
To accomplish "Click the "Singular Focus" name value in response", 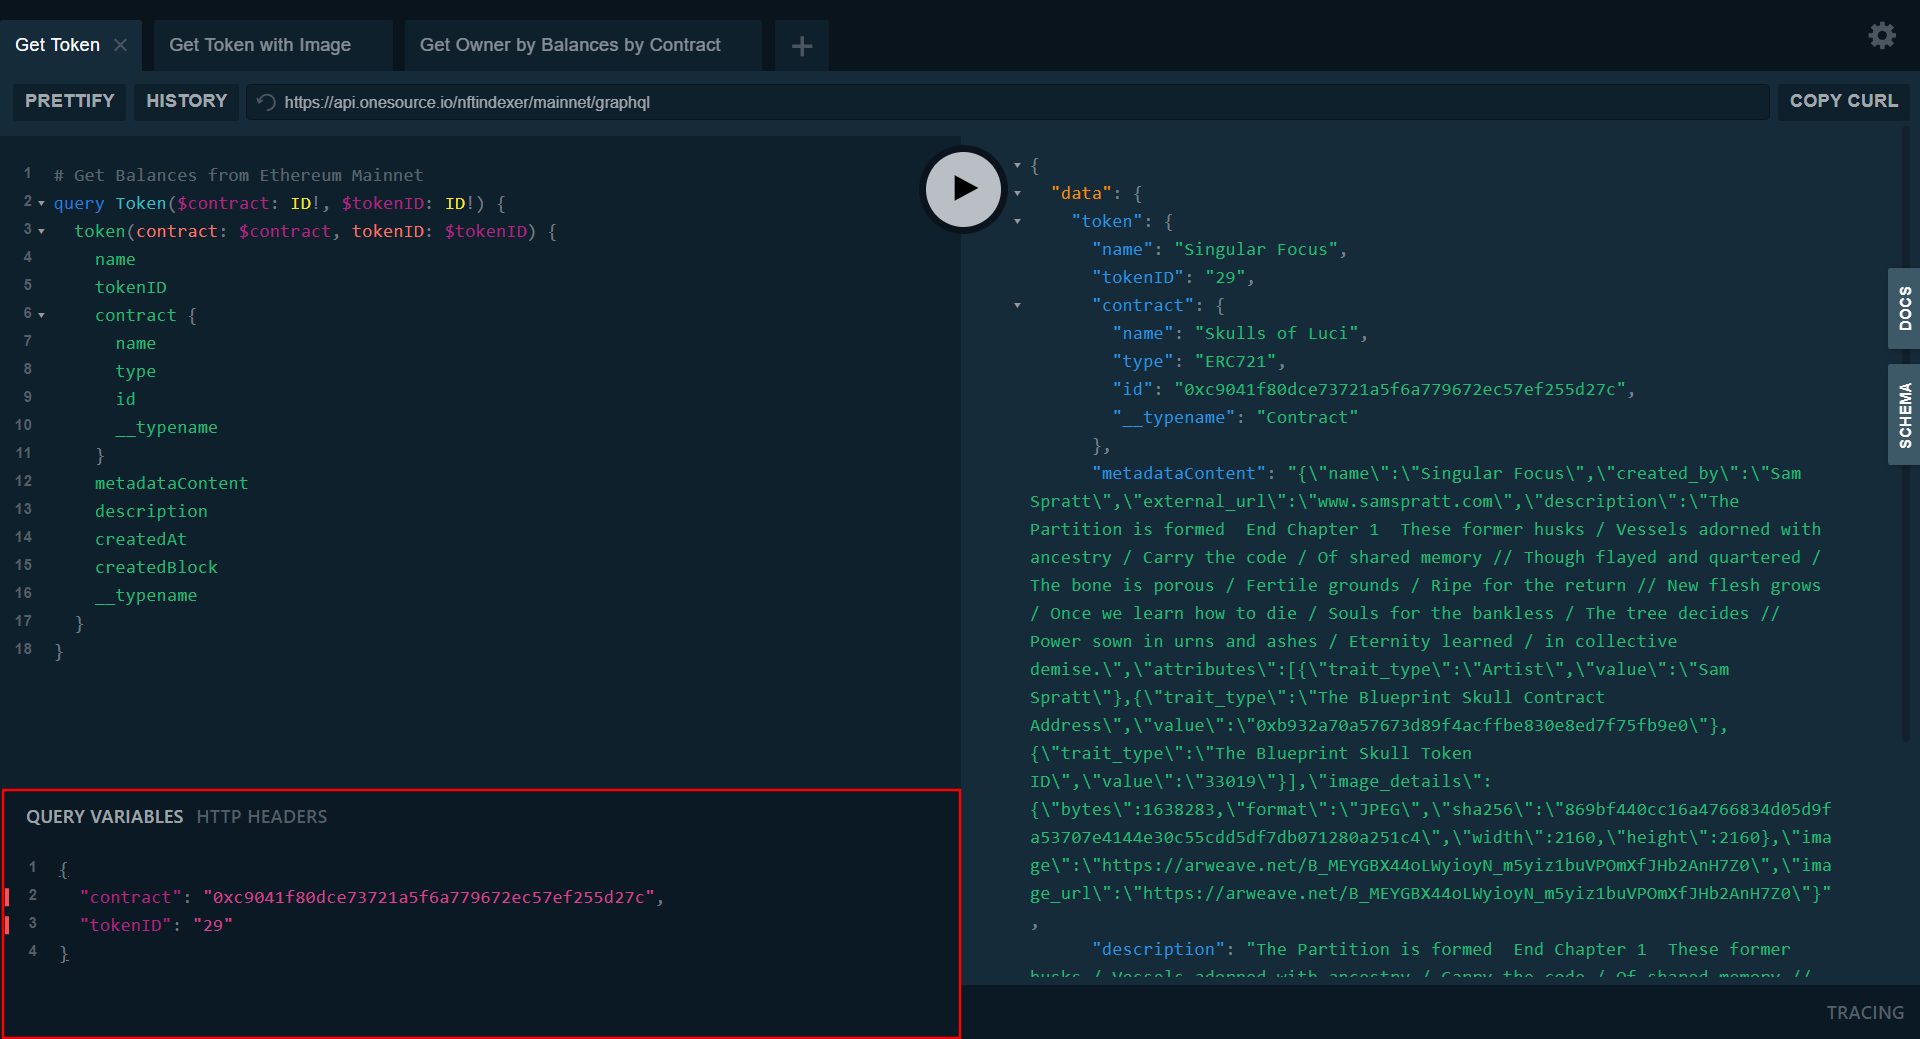I will pyautogui.click(x=1256, y=249).
